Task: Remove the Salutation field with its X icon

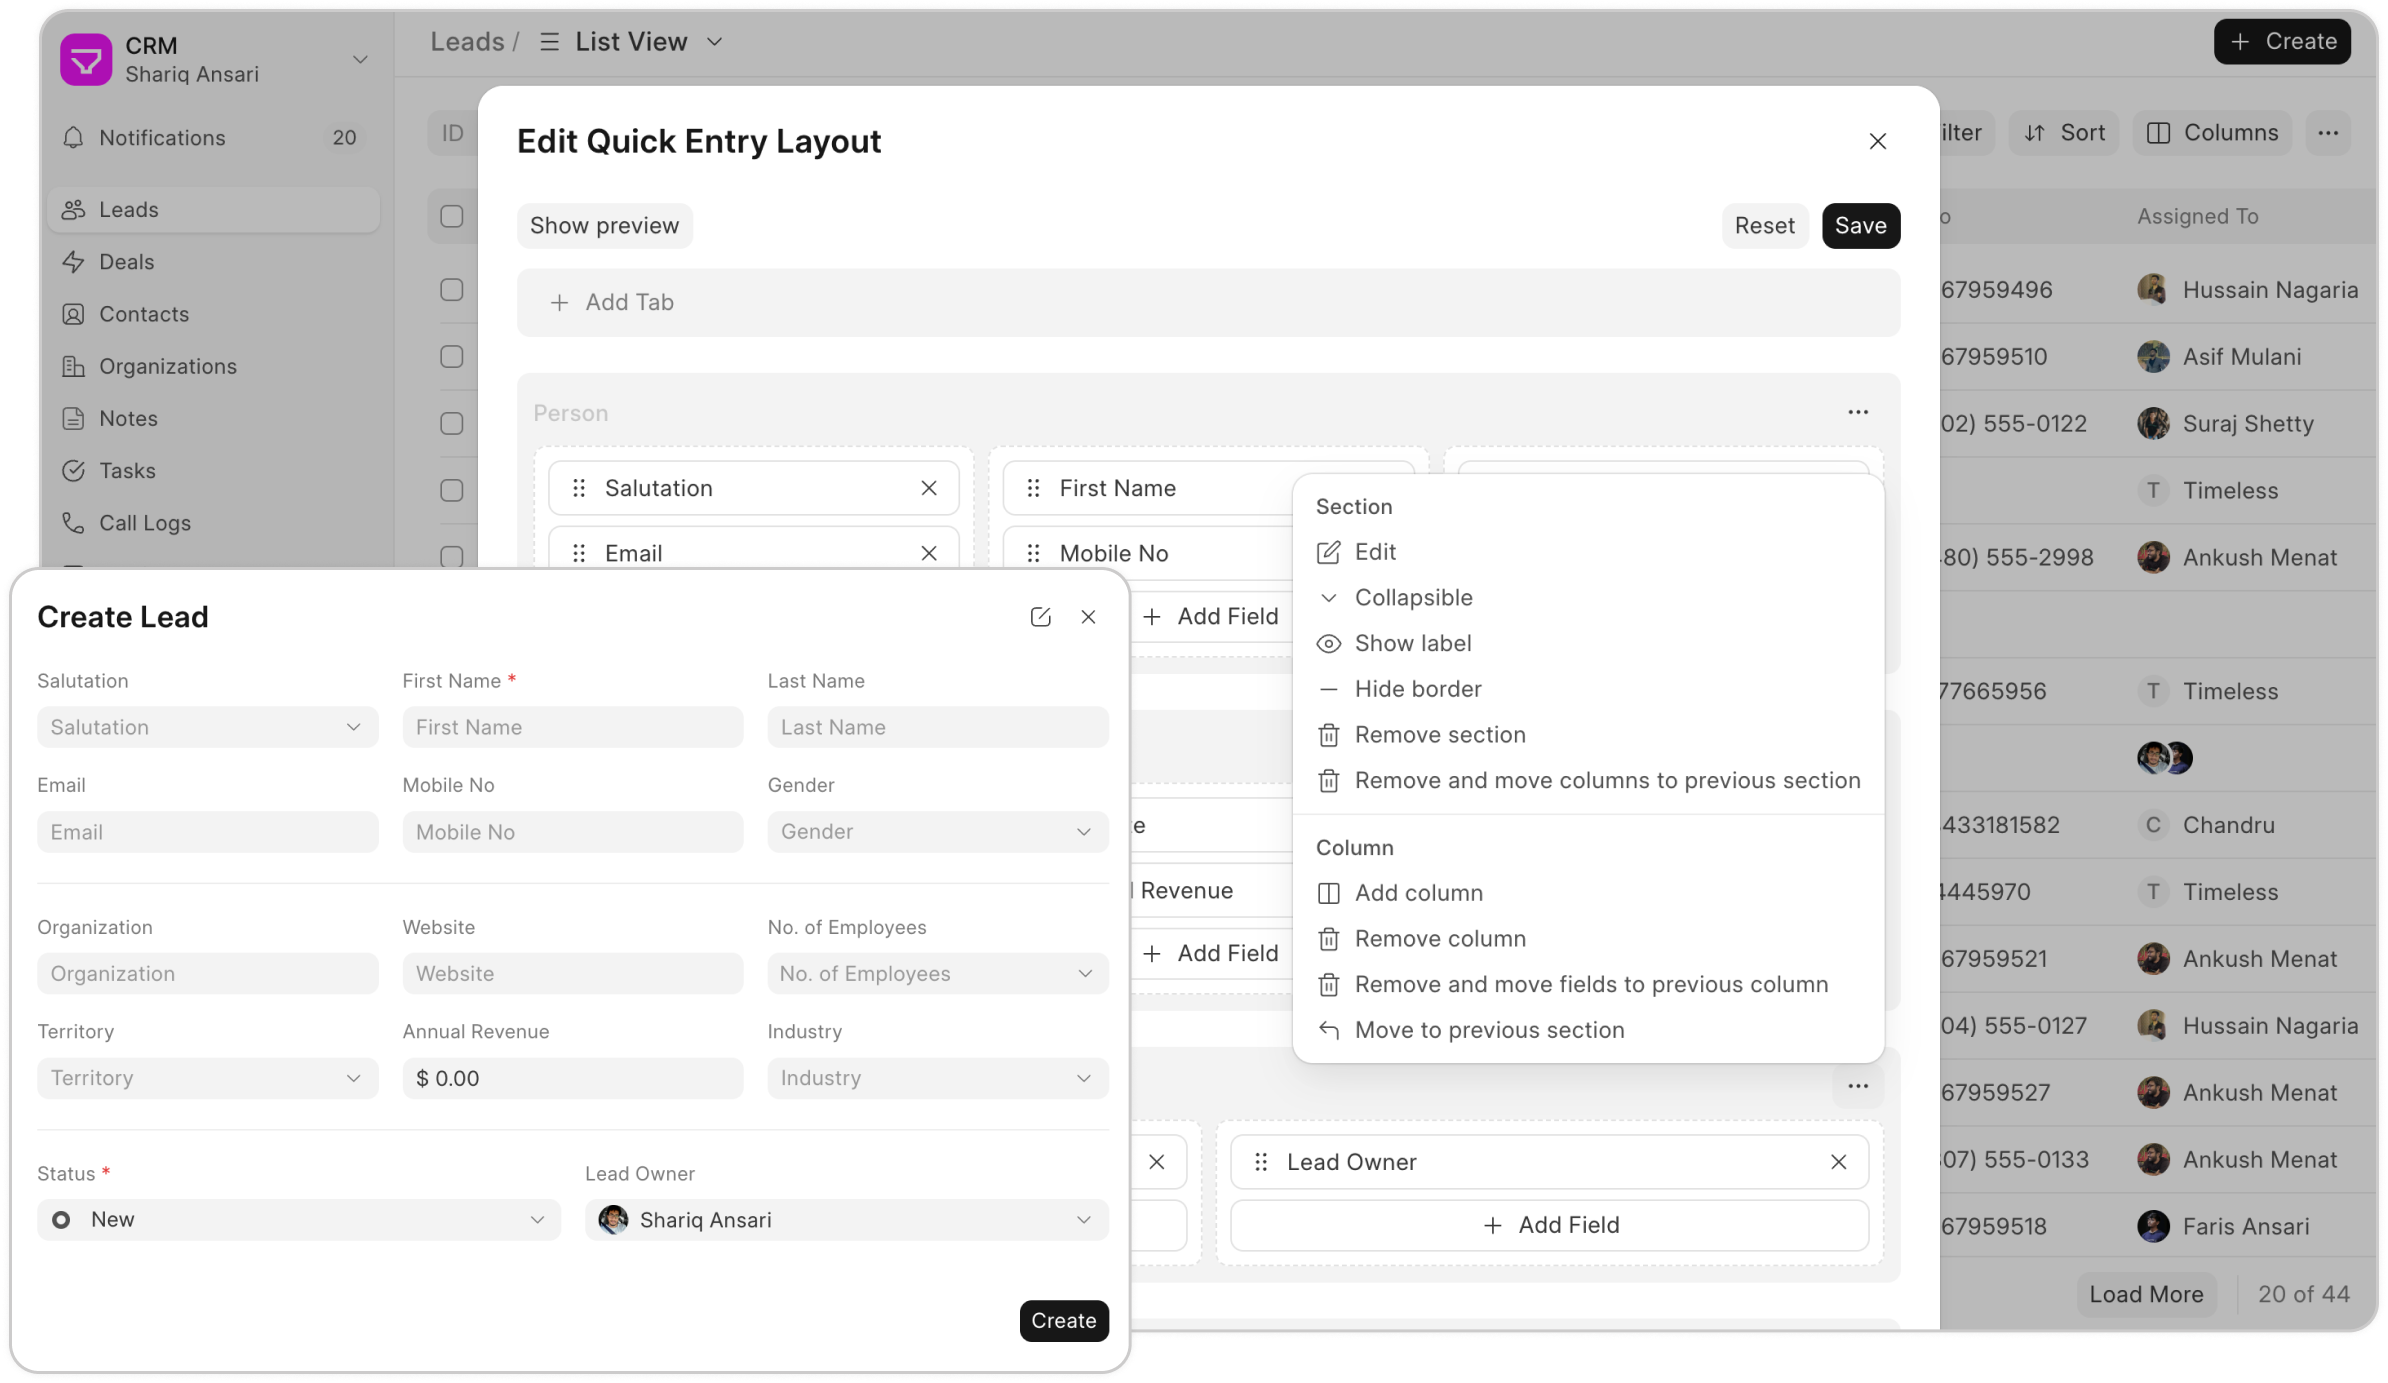Action: pyautogui.click(x=928, y=488)
